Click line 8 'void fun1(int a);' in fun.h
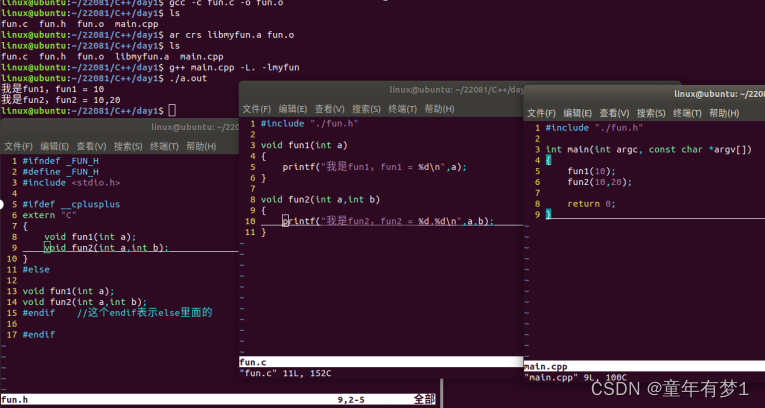The image size is (765, 408). [x=90, y=237]
